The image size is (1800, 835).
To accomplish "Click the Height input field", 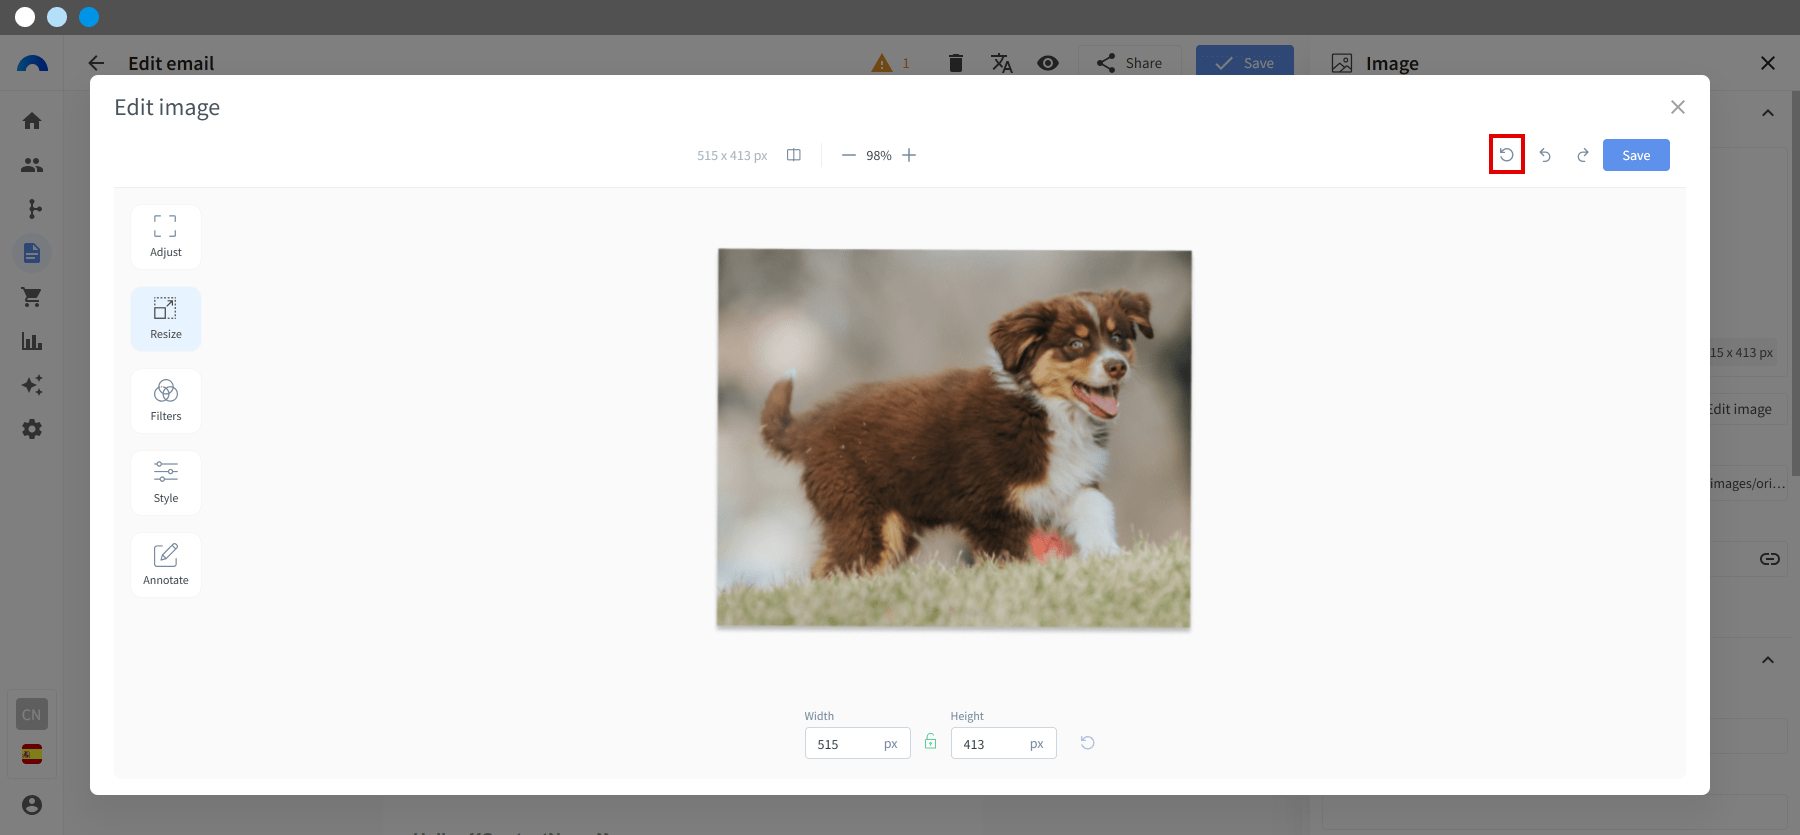I will coord(1004,743).
